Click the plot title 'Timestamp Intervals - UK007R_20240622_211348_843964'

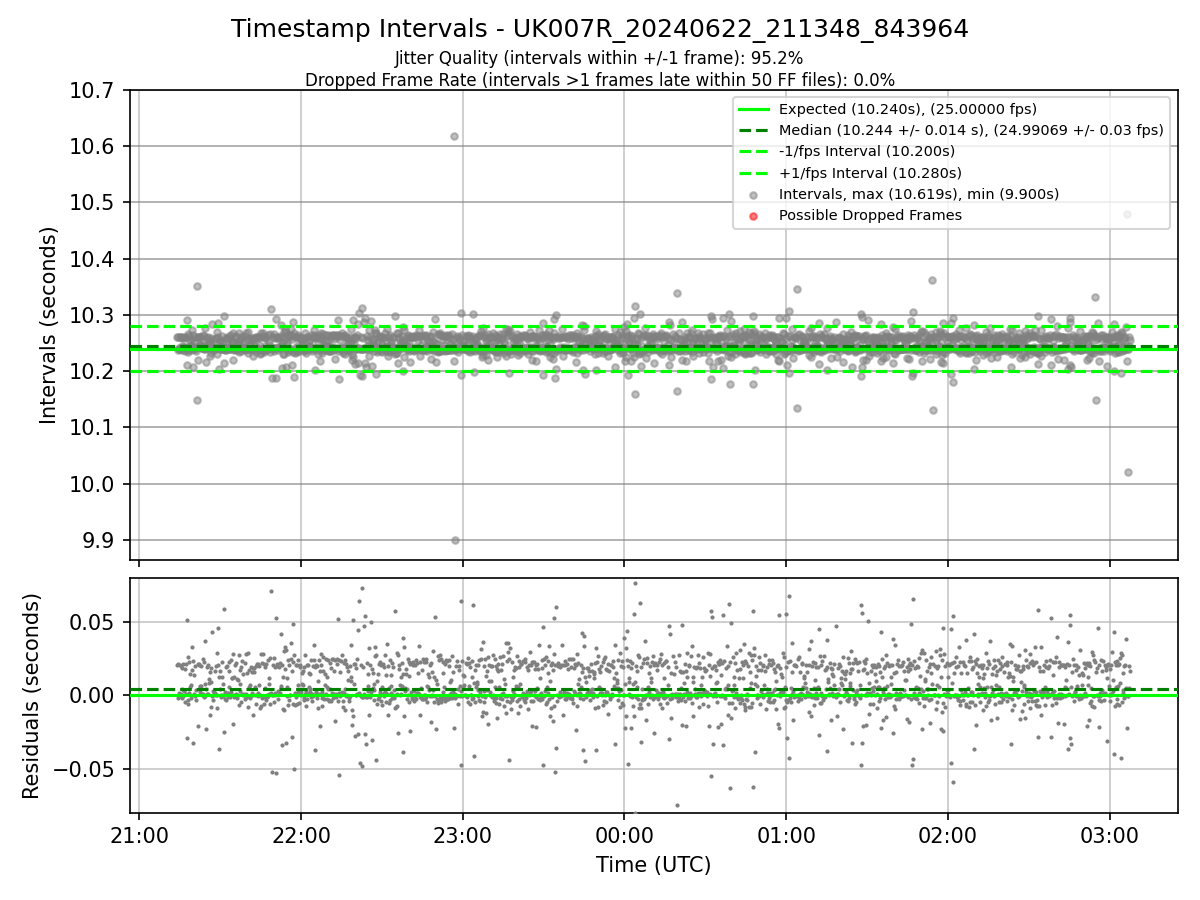(600, 29)
